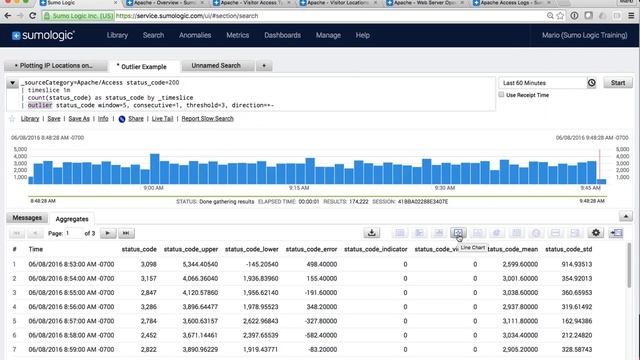Export results with the download icon
640x360 pixels.
tap(371, 233)
